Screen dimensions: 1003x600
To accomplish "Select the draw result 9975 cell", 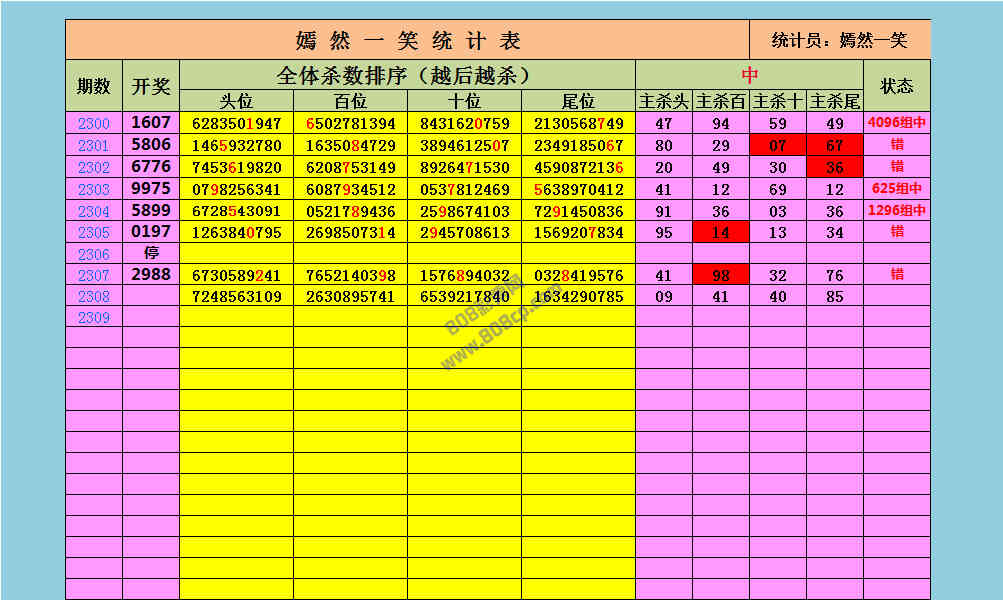I will point(151,189).
